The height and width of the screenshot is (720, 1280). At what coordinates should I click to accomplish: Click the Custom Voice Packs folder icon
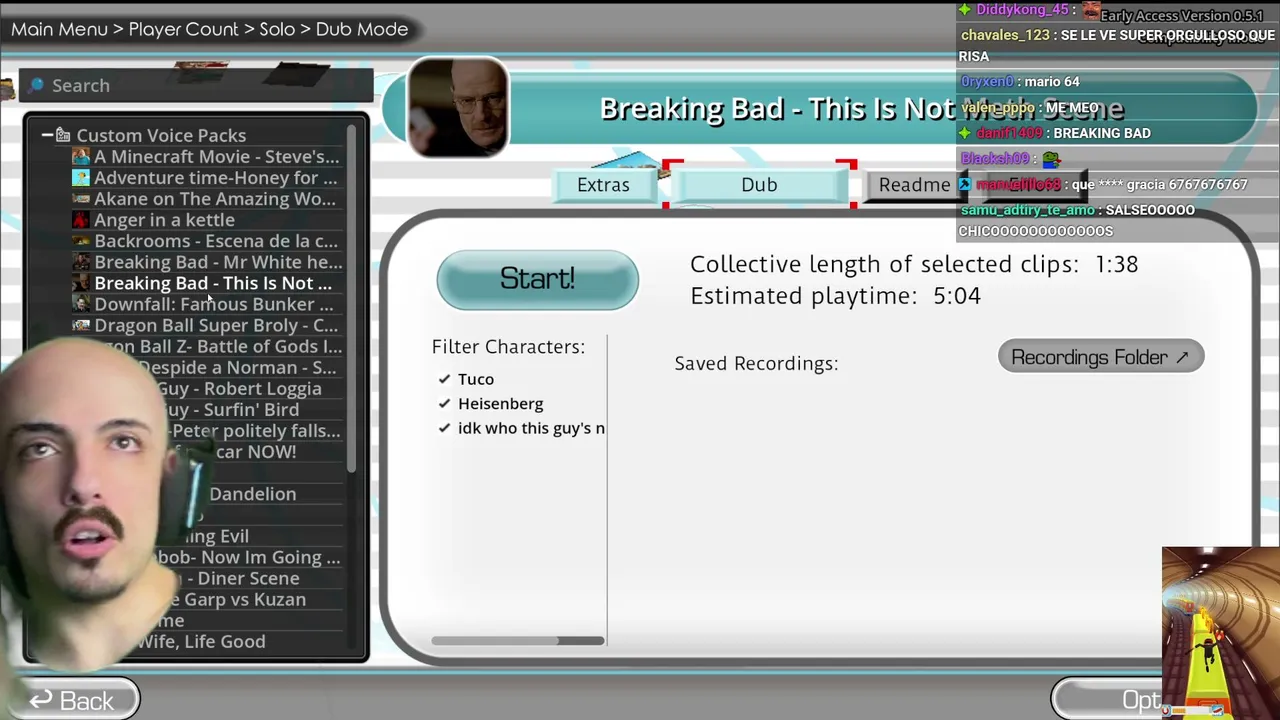click(63, 135)
